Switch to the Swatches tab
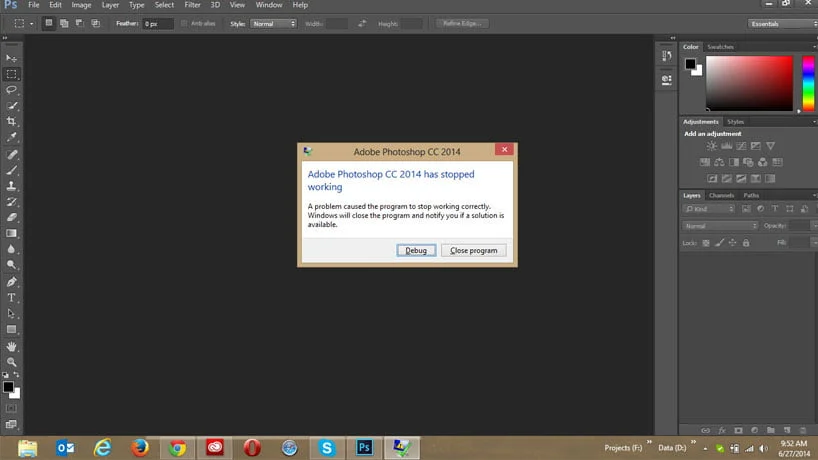Viewport: 818px width, 460px height. 720,47
